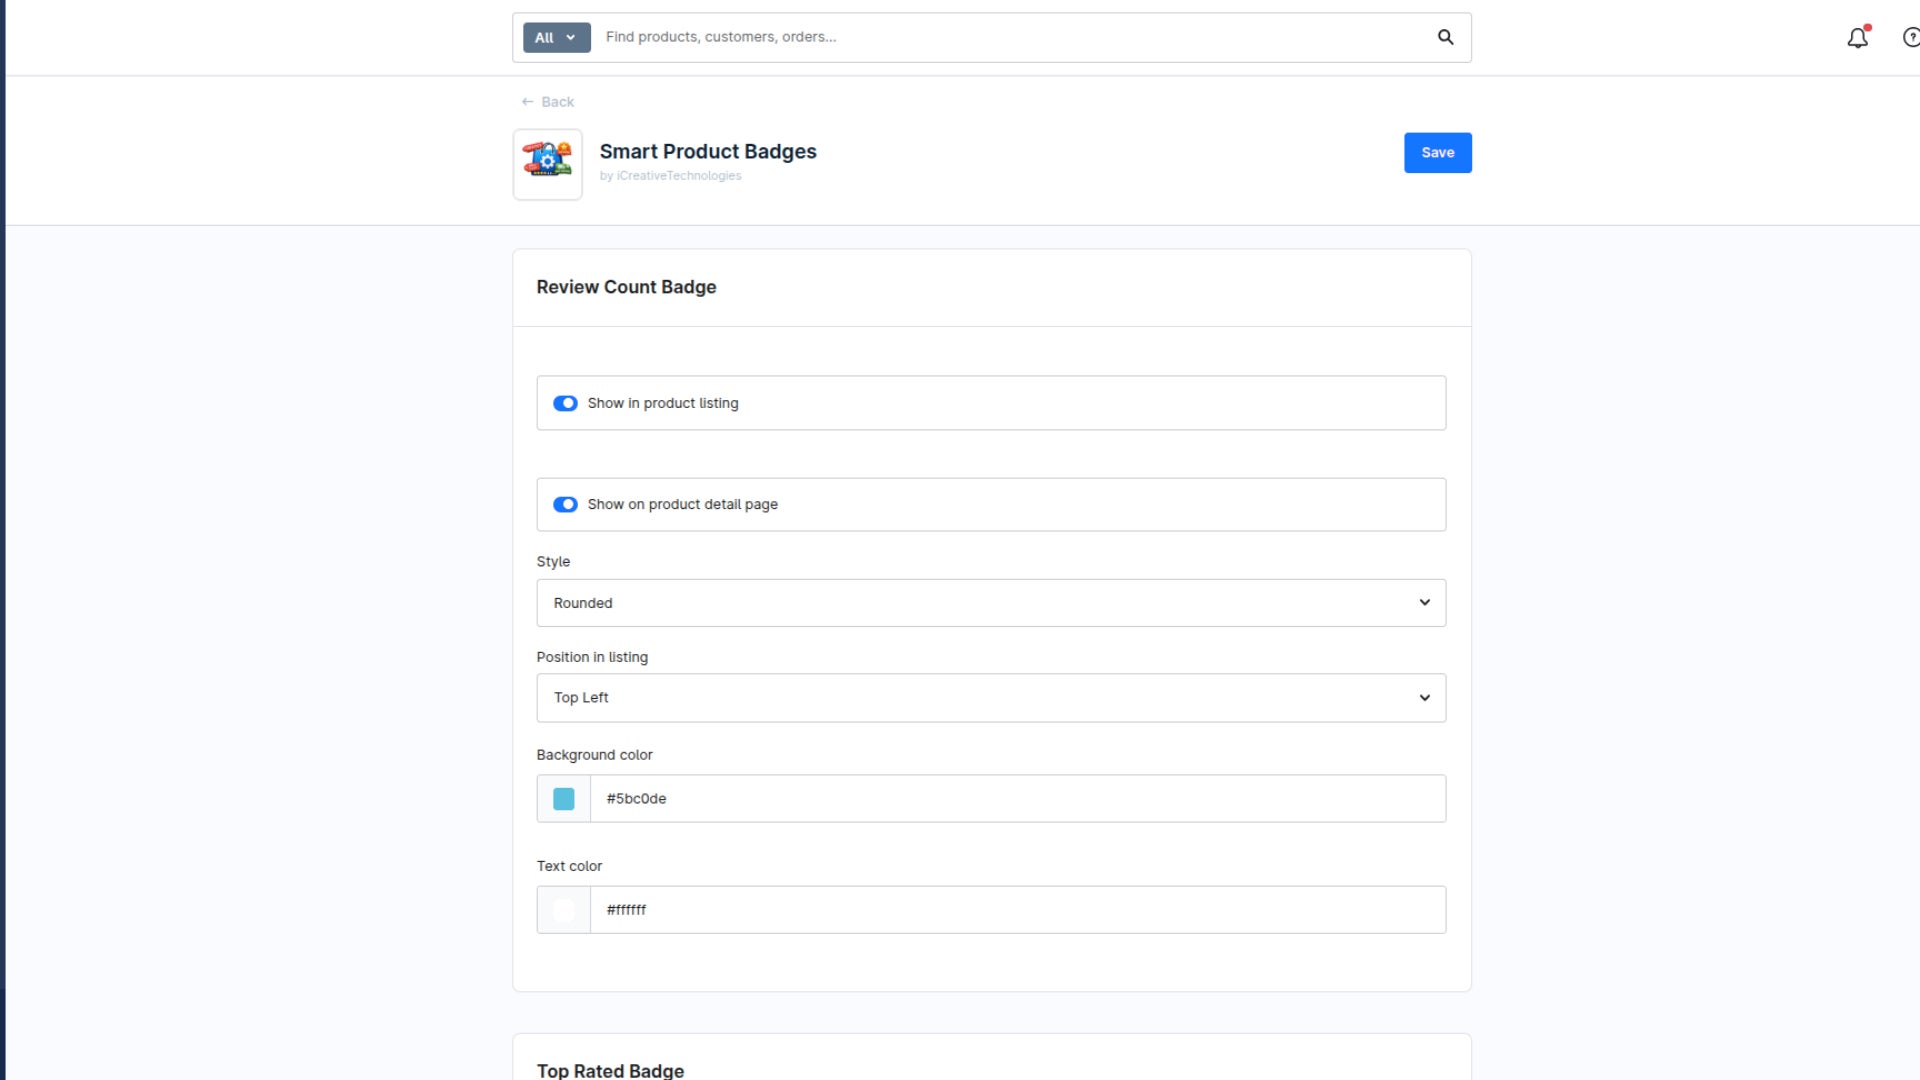Click the help question mark icon

tap(1911, 37)
